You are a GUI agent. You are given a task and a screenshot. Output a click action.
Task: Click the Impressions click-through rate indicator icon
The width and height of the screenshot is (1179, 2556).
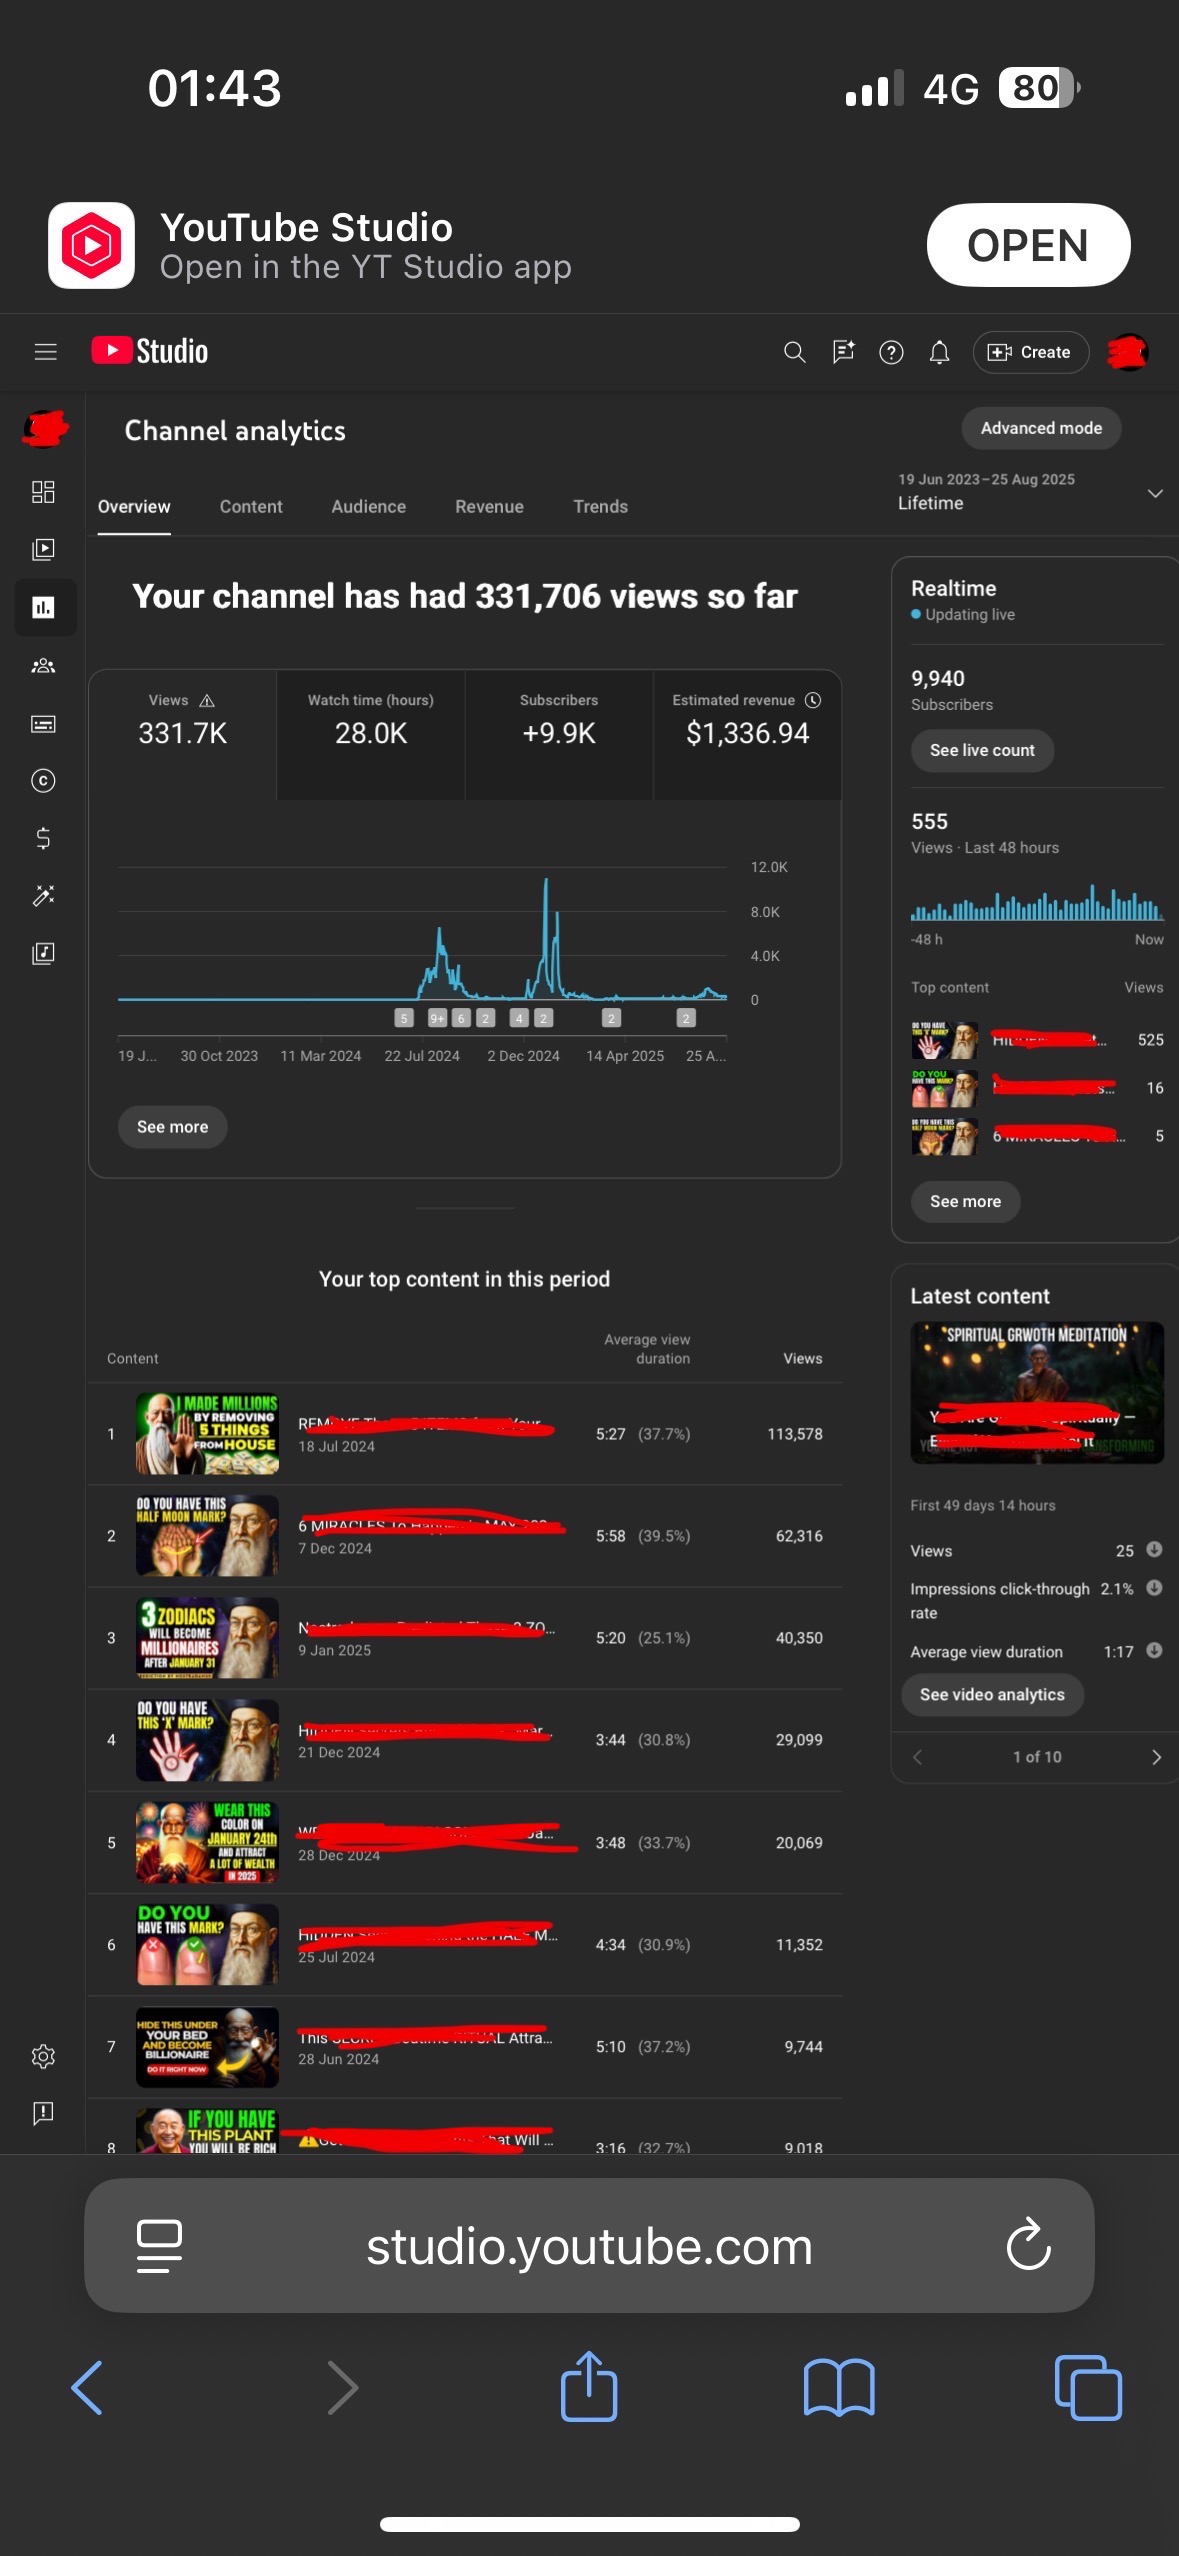point(1154,1587)
